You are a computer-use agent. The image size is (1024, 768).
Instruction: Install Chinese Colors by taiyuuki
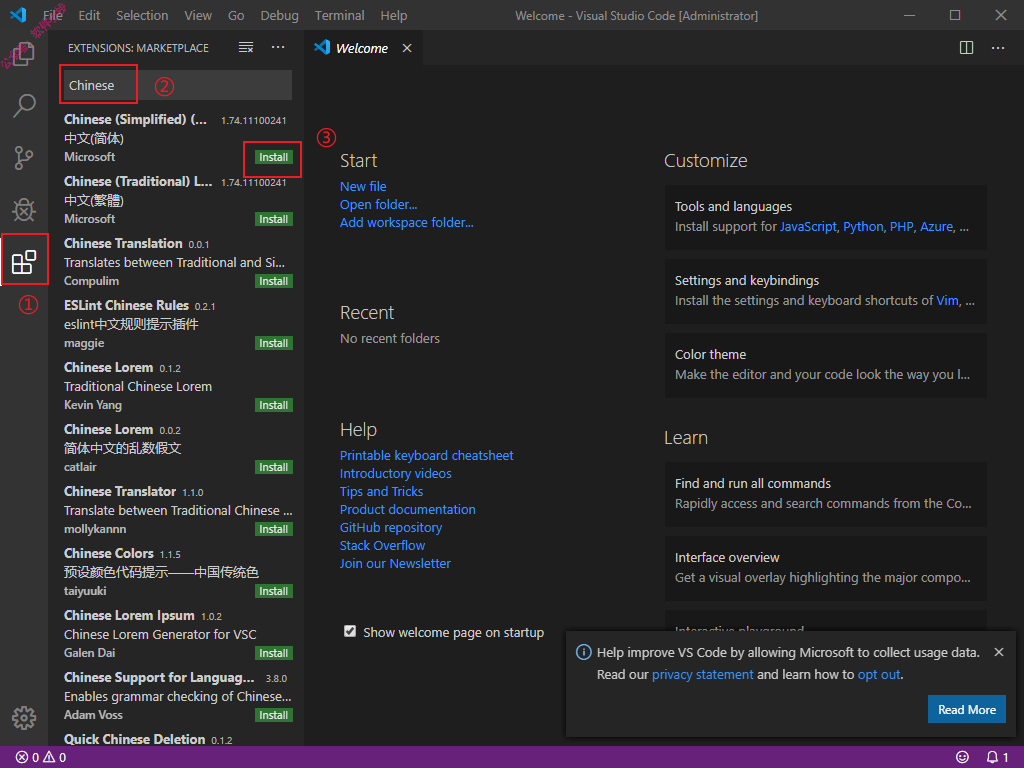tap(273, 591)
